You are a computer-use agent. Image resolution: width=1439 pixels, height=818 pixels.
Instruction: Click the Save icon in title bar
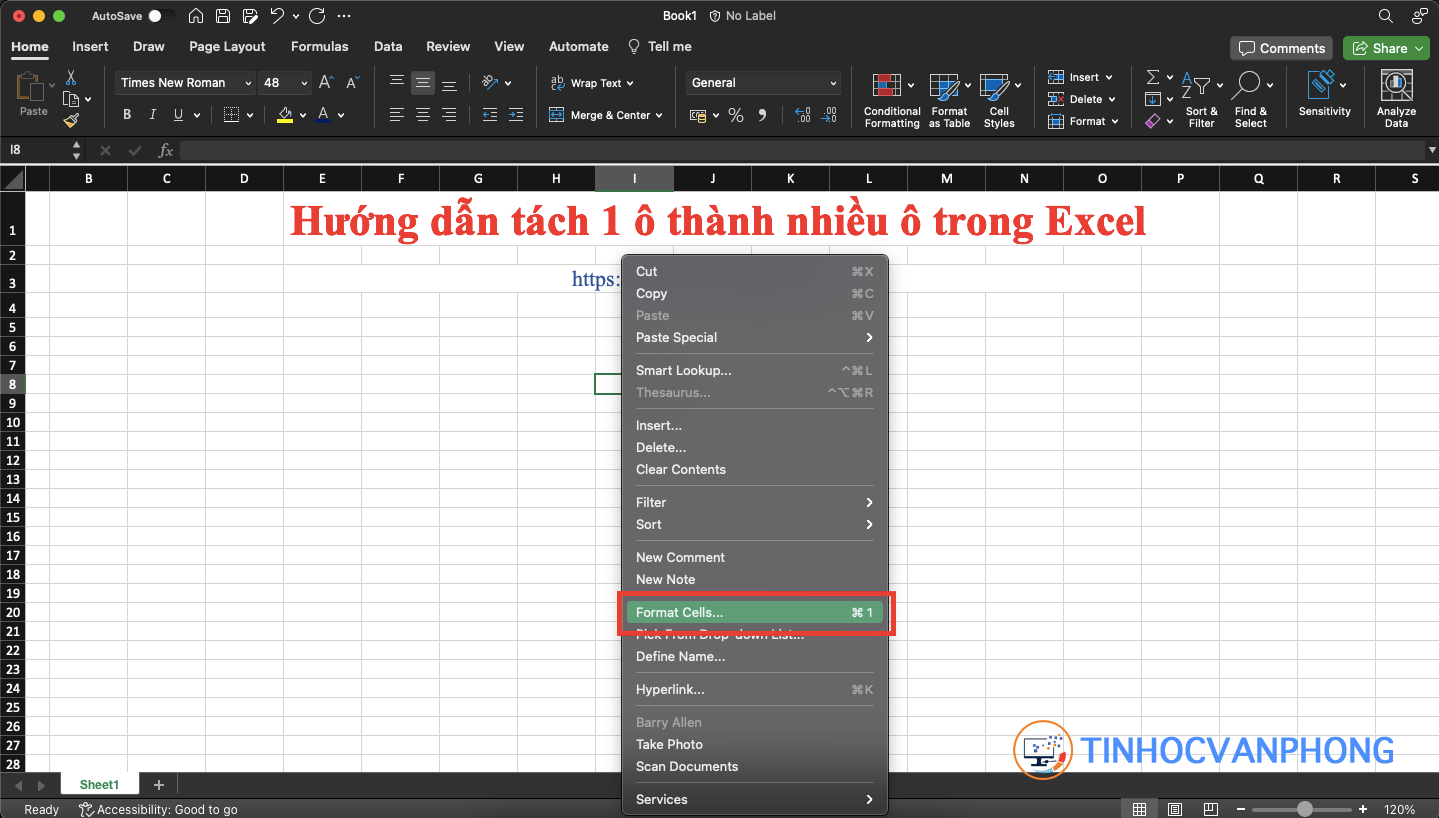tap(223, 16)
